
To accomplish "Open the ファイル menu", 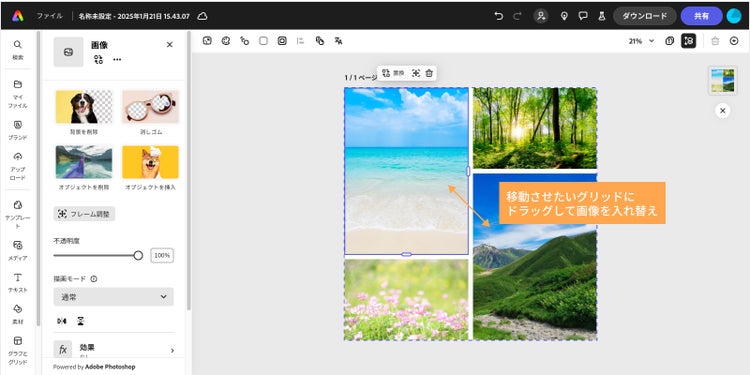I will point(49,16).
